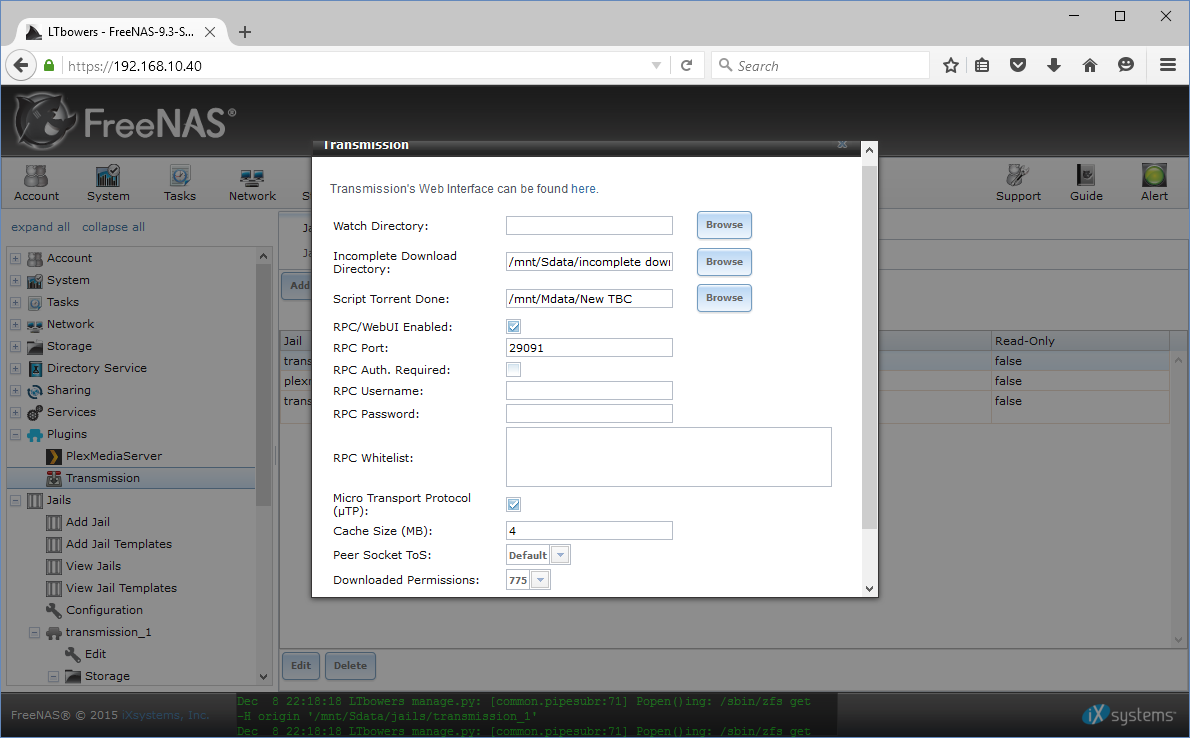1190x738 pixels.
Task: Bookmark this page with the star icon
Action: click(950, 65)
